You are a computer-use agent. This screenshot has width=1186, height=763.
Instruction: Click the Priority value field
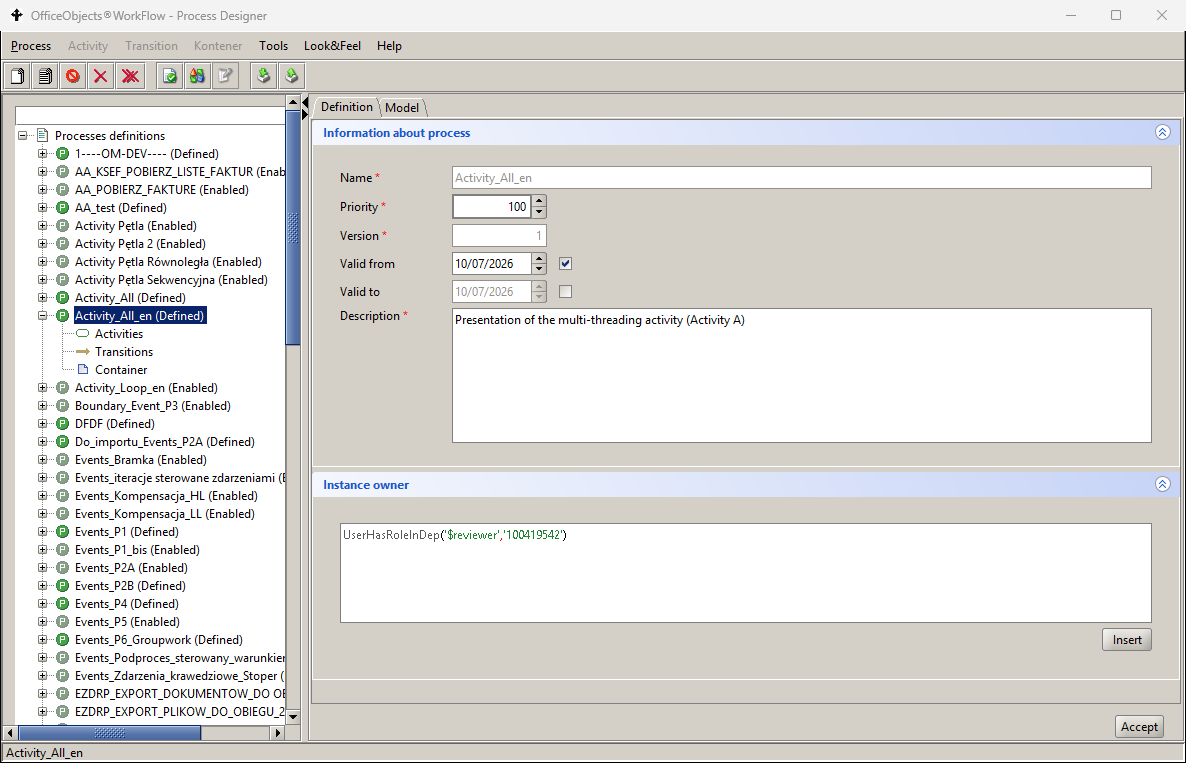[x=492, y=207]
